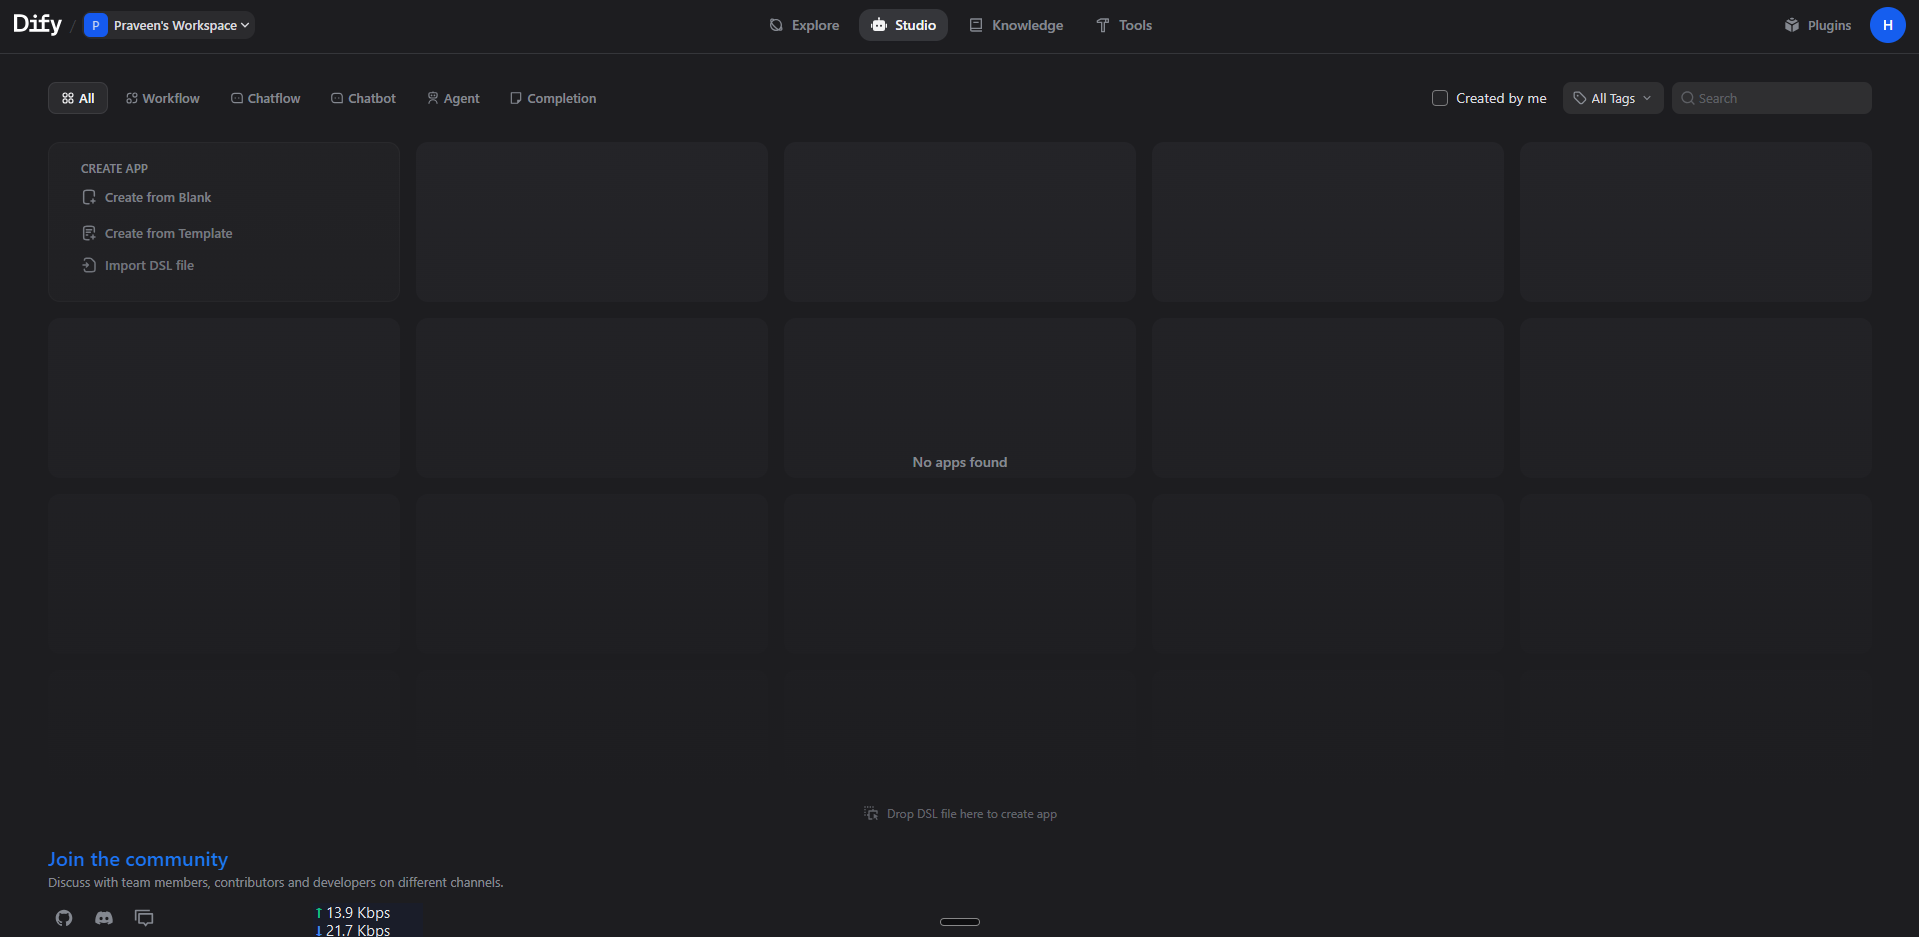Select the Chatbot filter tab
The image size is (1919, 937).
[x=363, y=98]
